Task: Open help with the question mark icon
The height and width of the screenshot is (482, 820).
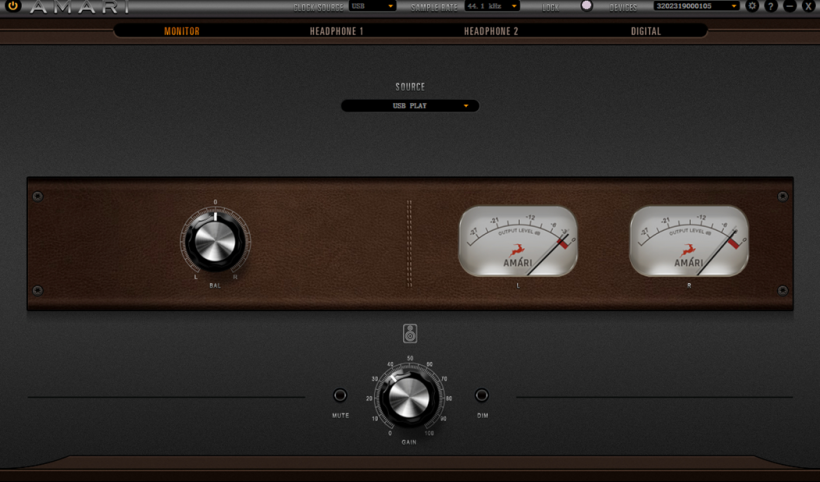Action: (x=771, y=6)
